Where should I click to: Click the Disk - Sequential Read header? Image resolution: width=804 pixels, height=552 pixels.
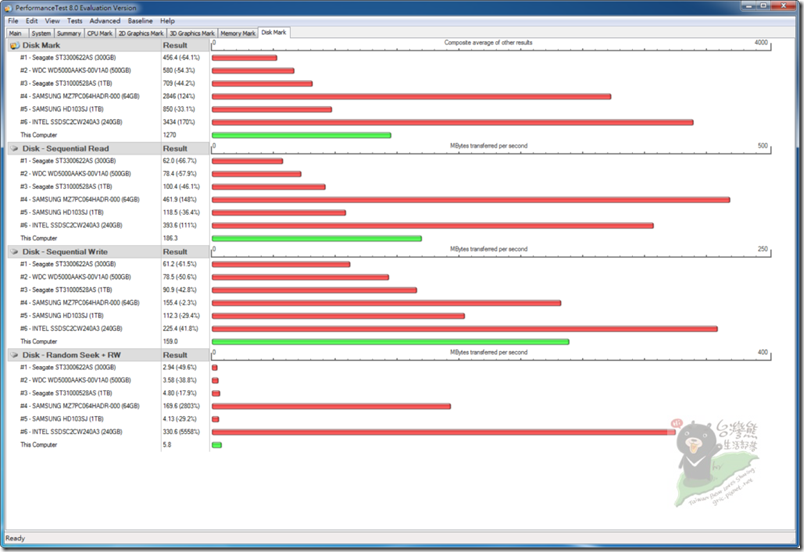(x=66, y=149)
